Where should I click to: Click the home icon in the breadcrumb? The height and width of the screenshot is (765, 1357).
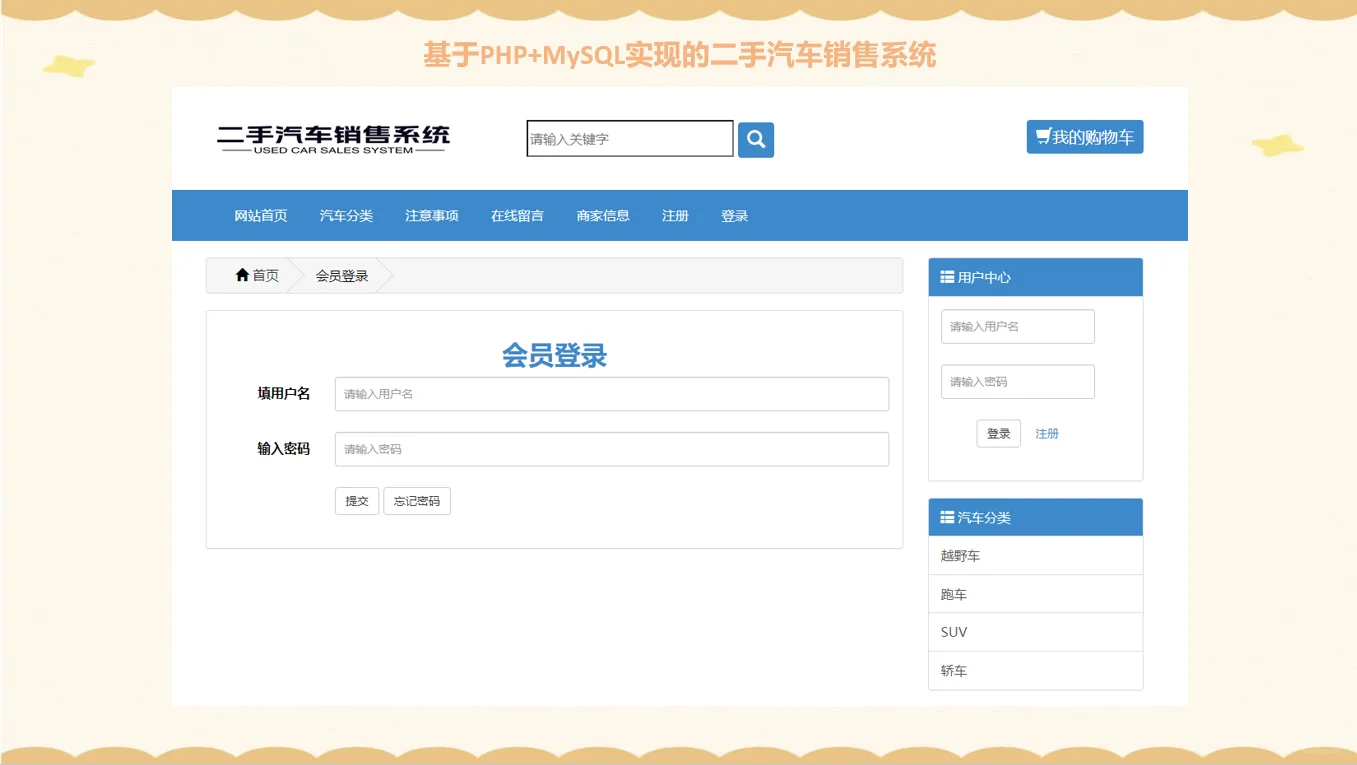[x=241, y=275]
